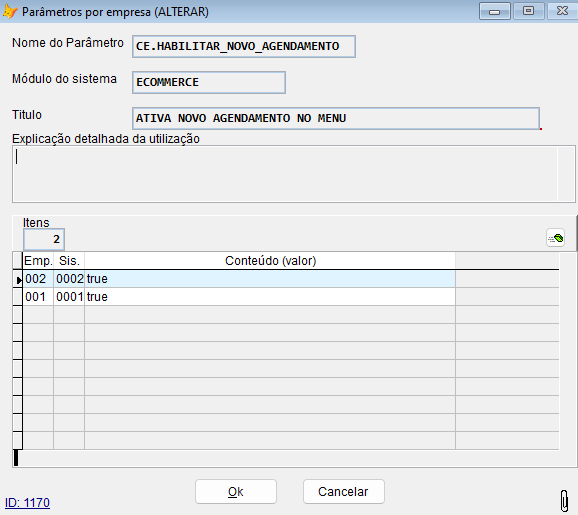Viewport: 578px width, 515px height.
Task: Minimize the Parâmetros por empresa window
Action: click(x=495, y=11)
